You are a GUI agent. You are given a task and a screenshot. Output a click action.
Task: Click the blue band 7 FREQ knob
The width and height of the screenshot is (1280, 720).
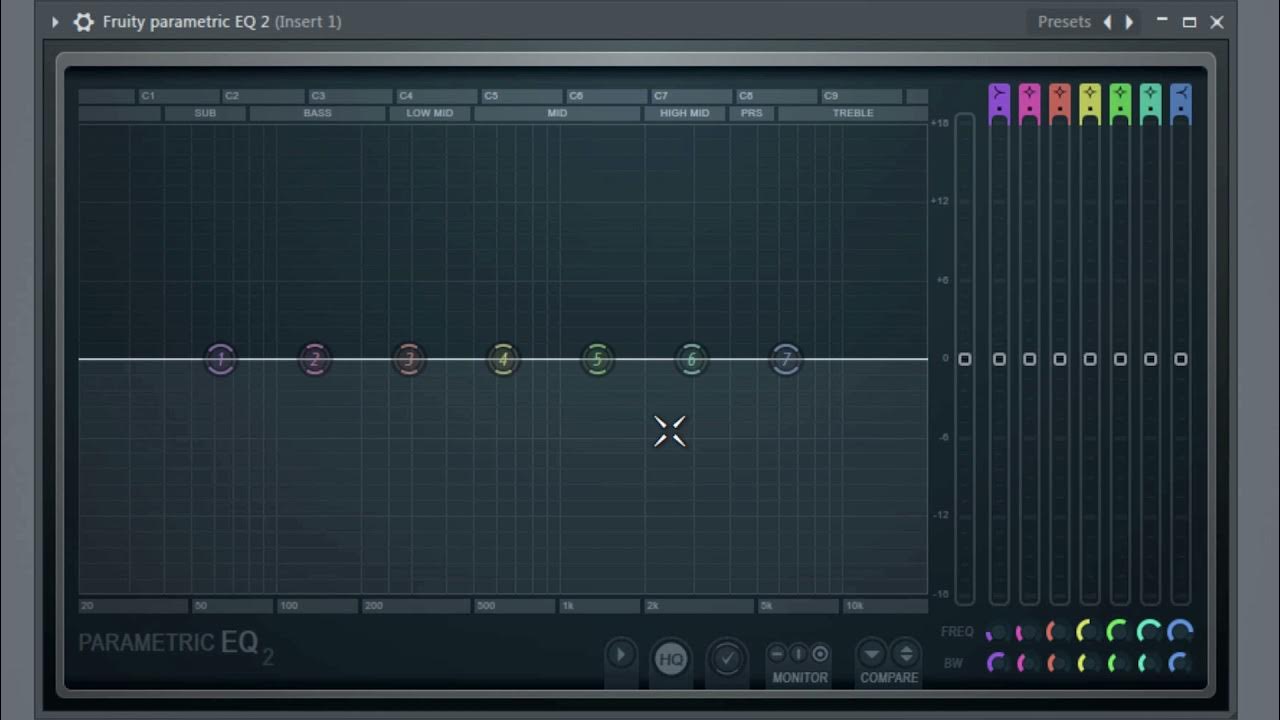tap(1181, 633)
